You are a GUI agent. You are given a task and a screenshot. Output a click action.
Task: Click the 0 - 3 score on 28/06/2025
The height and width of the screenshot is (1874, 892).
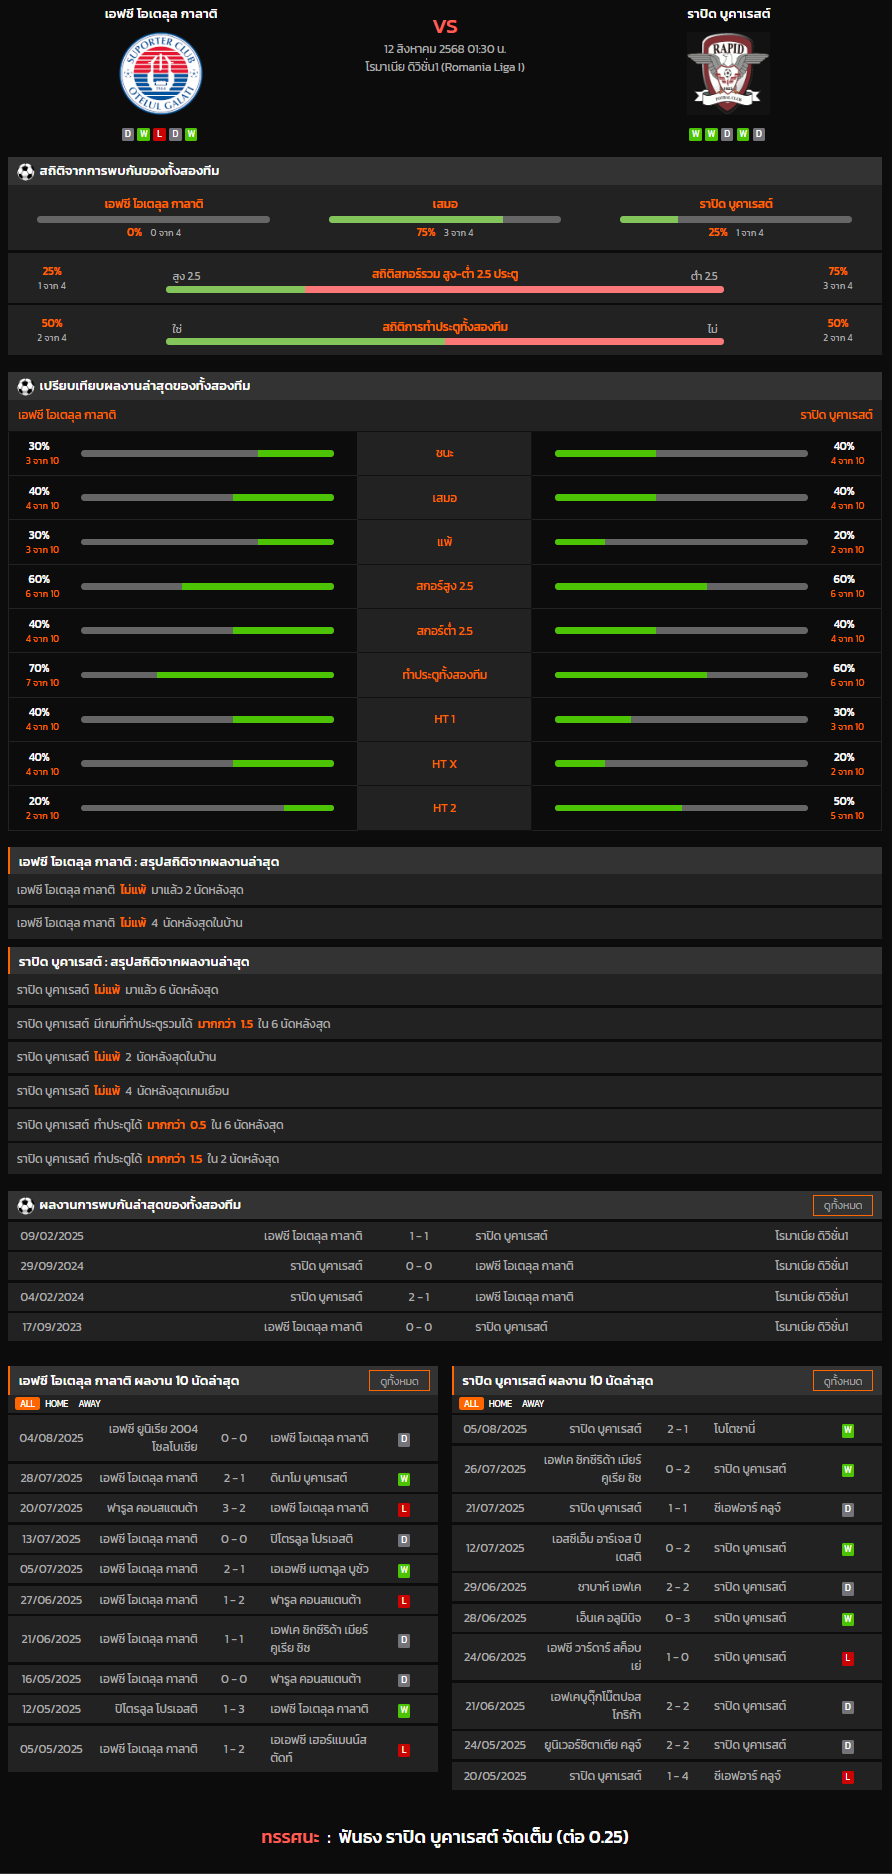click(x=678, y=1618)
